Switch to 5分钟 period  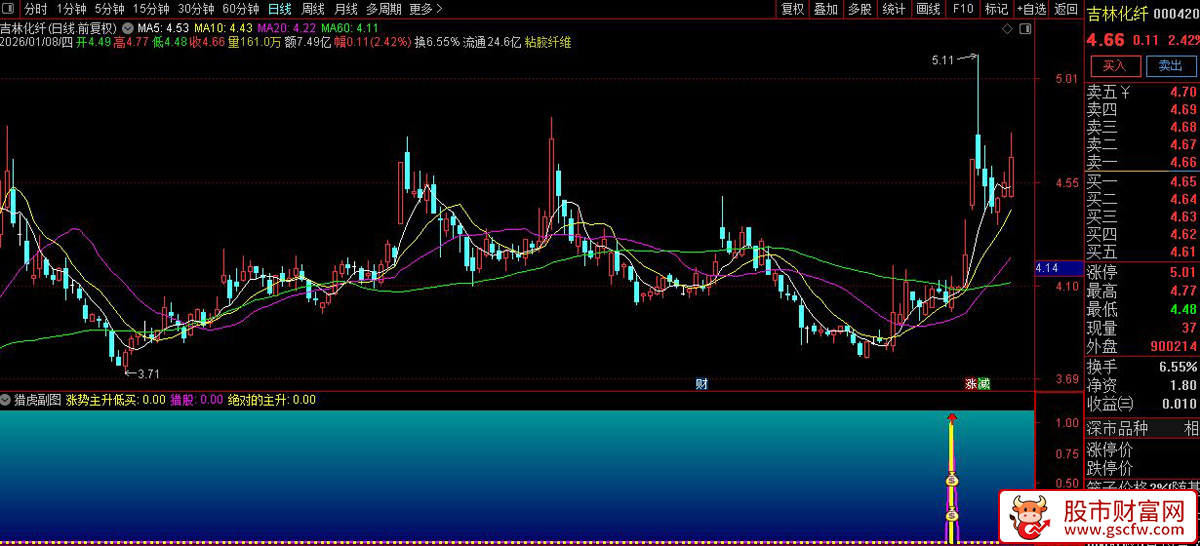(x=110, y=9)
